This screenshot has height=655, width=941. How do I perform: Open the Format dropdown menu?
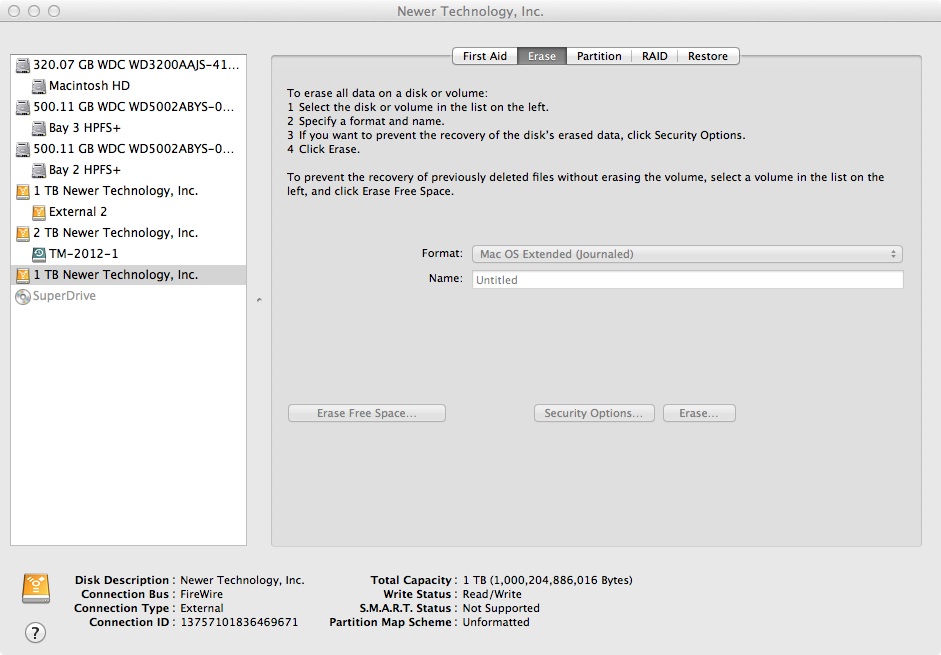tap(687, 254)
